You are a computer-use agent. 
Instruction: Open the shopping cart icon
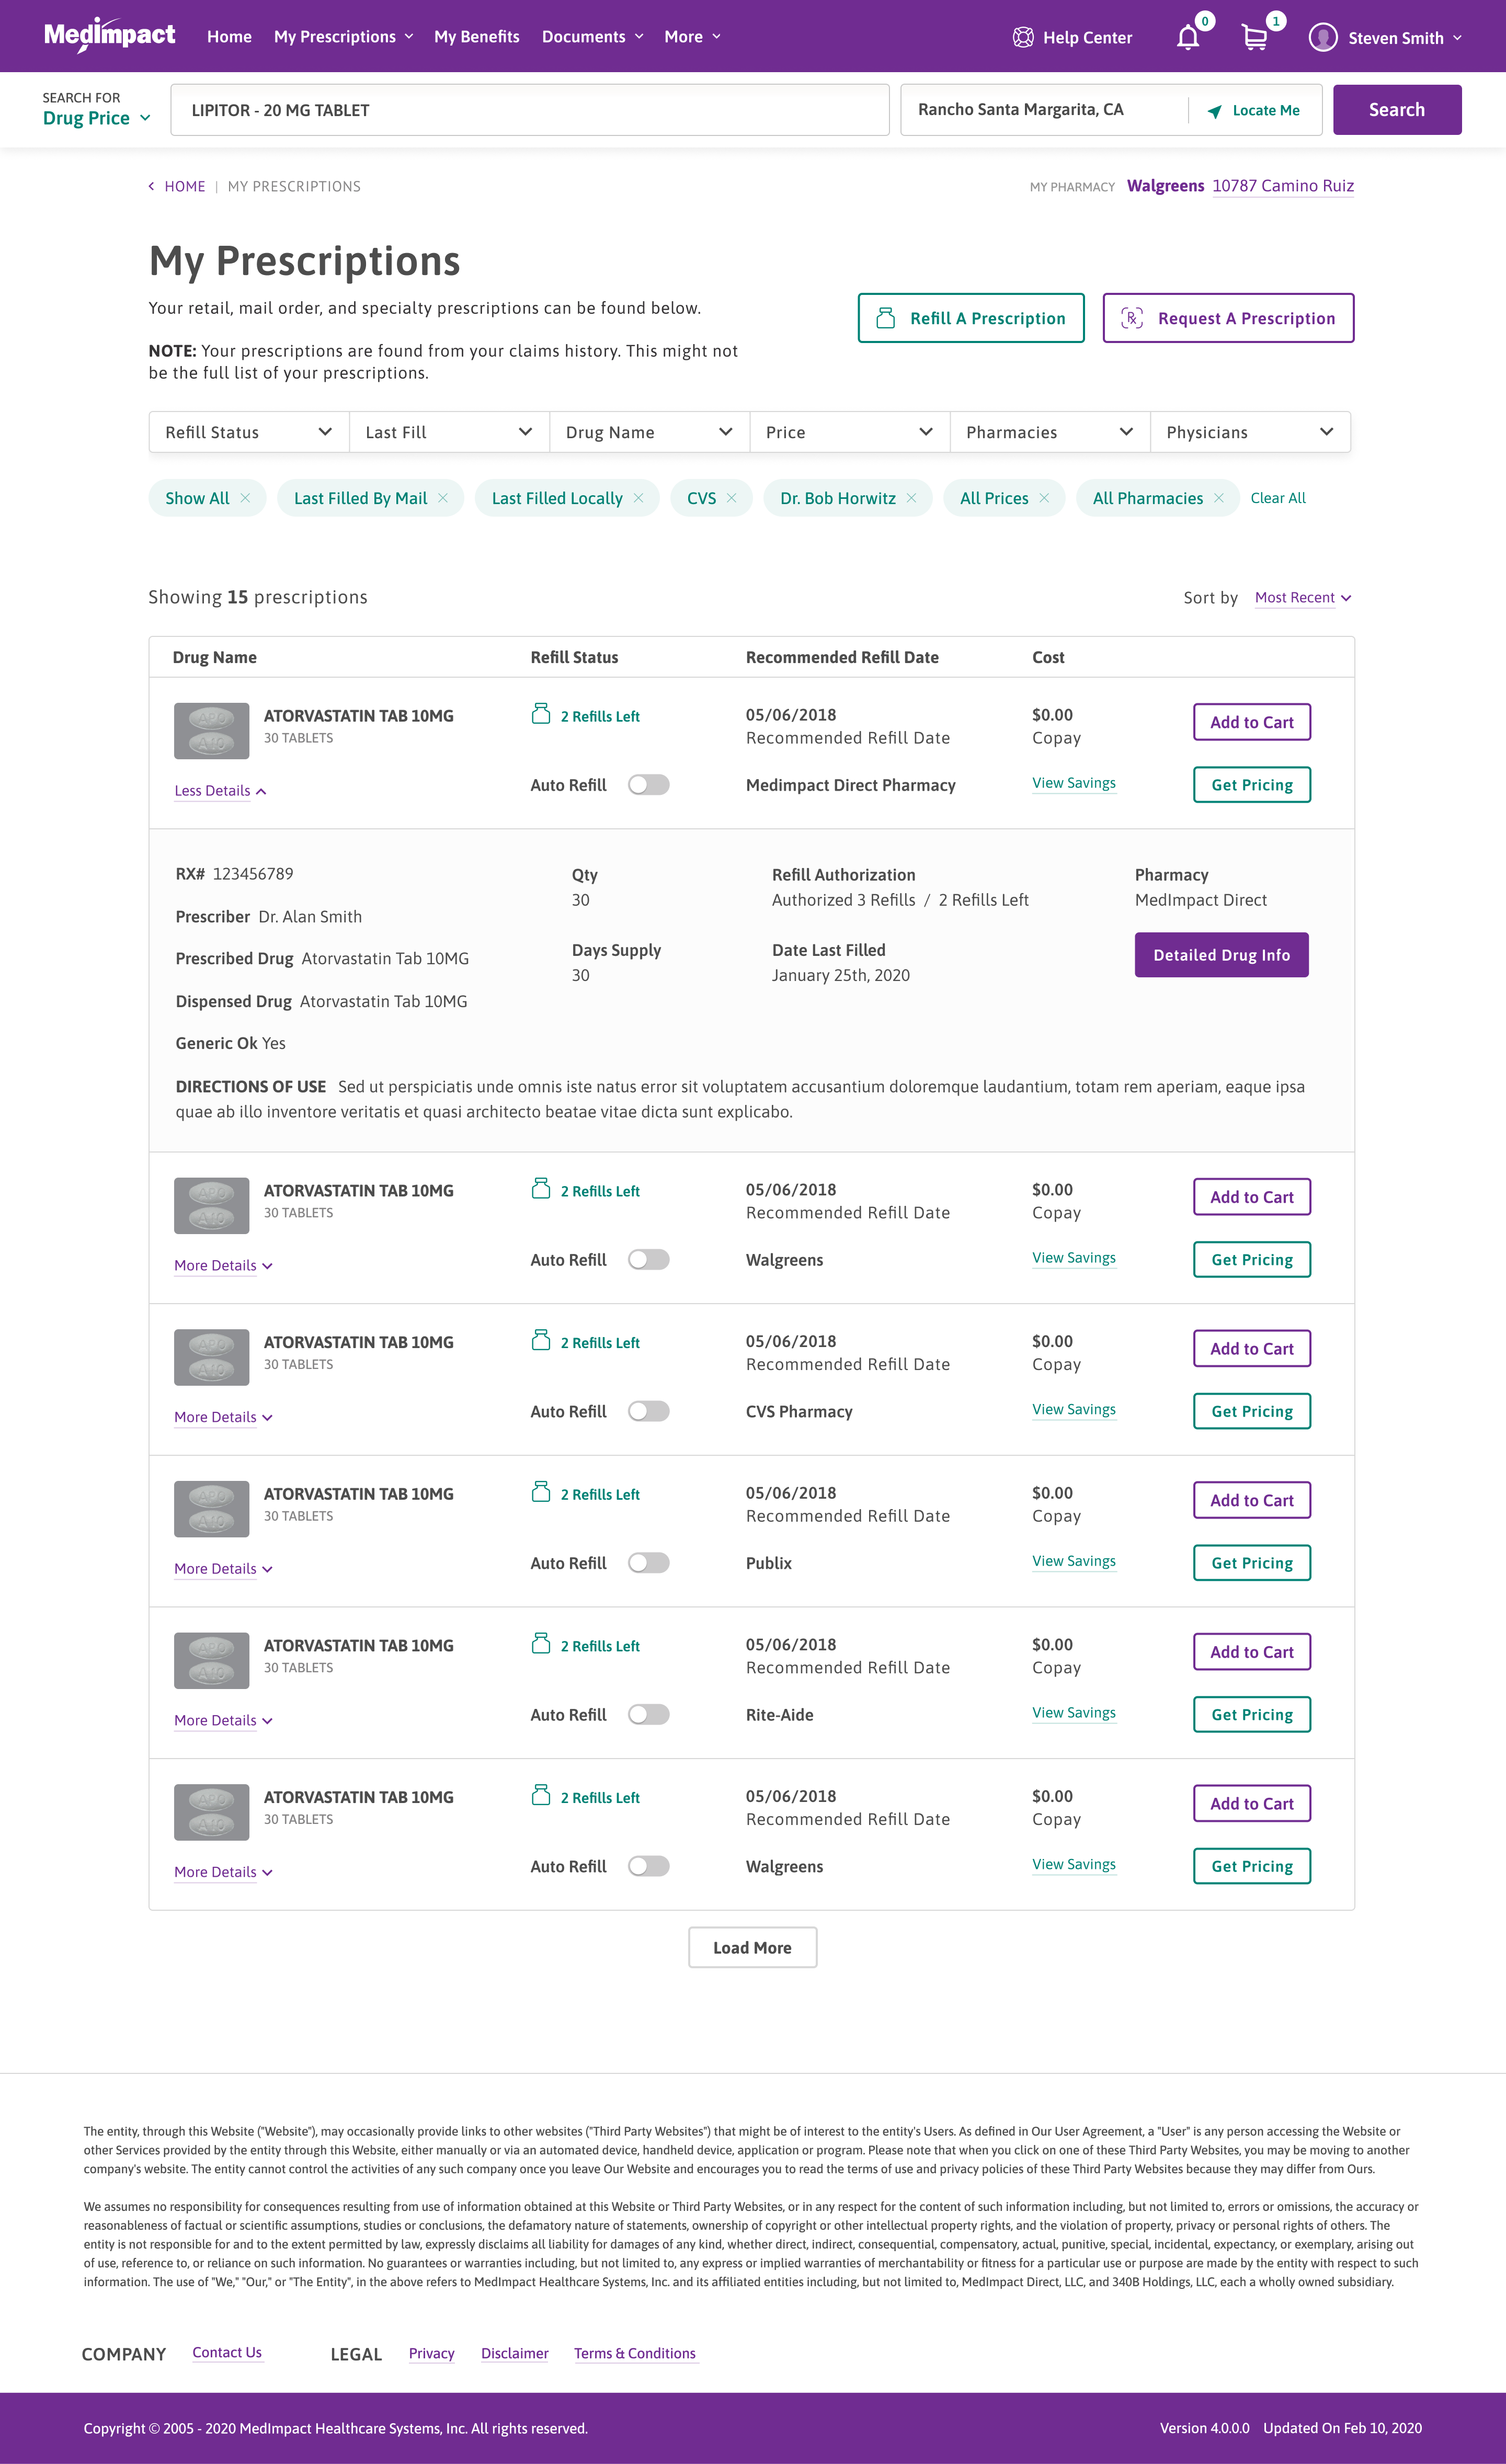pyautogui.click(x=1254, y=38)
